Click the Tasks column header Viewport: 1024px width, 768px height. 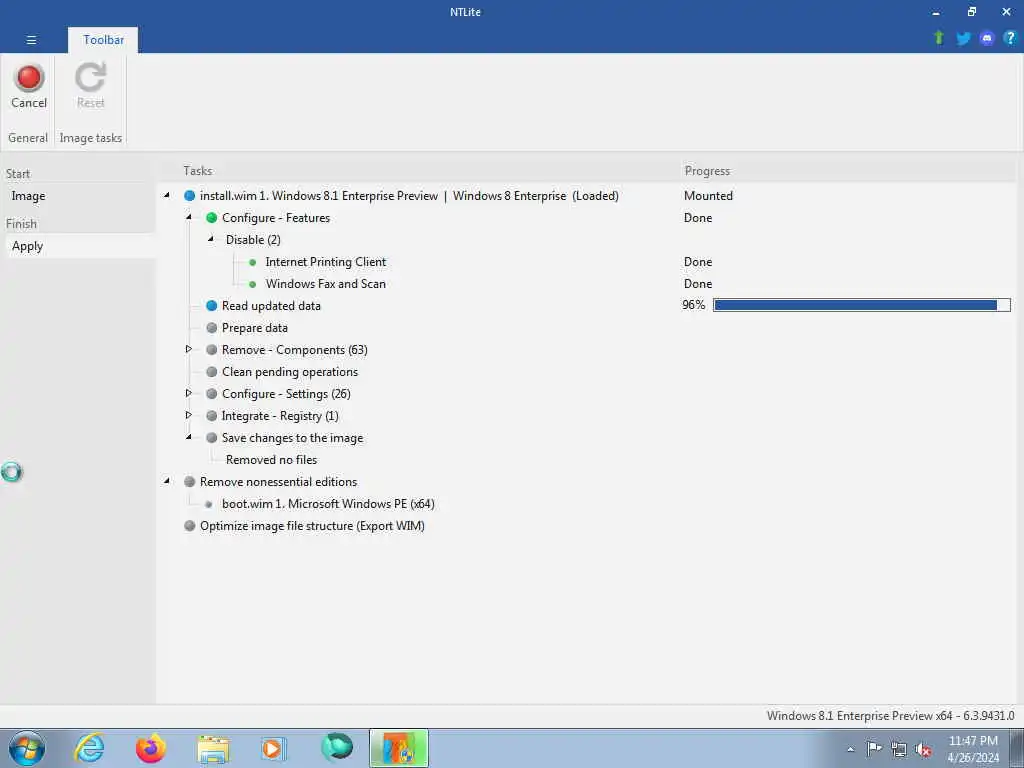click(197, 170)
